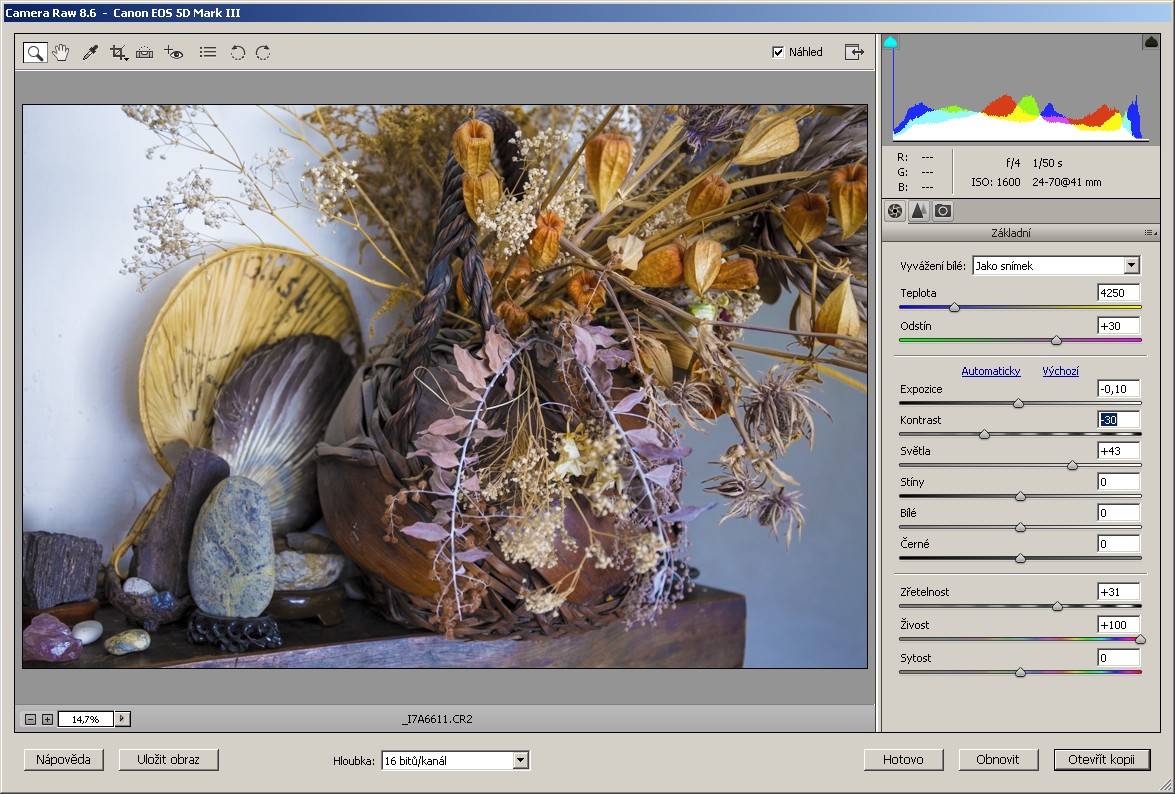This screenshot has width=1175, height=794.
Task: Rotate image 90° counterclockwise
Action: (237, 52)
